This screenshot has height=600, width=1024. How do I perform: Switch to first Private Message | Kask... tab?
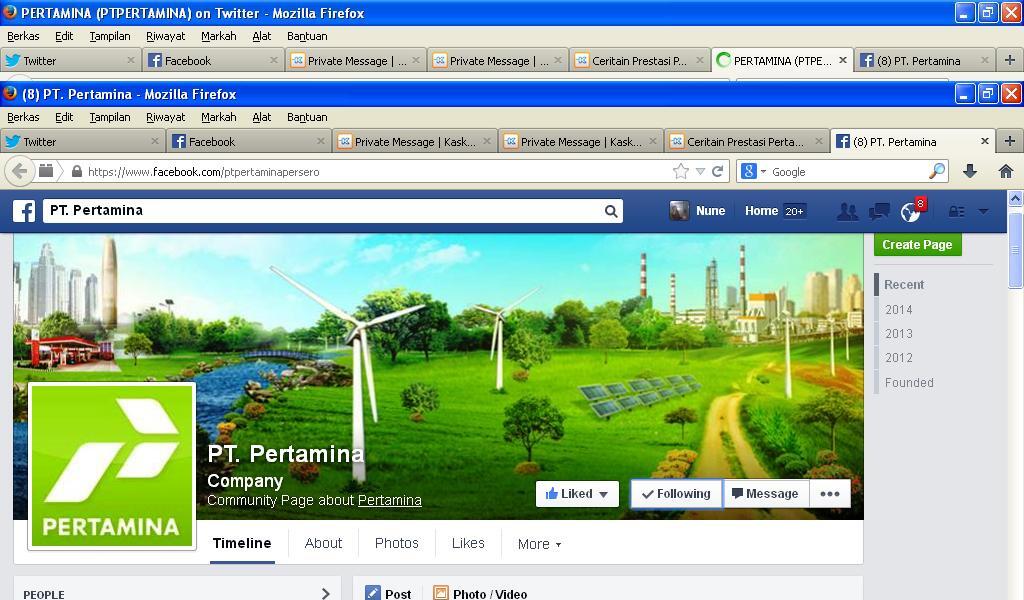click(414, 141)
